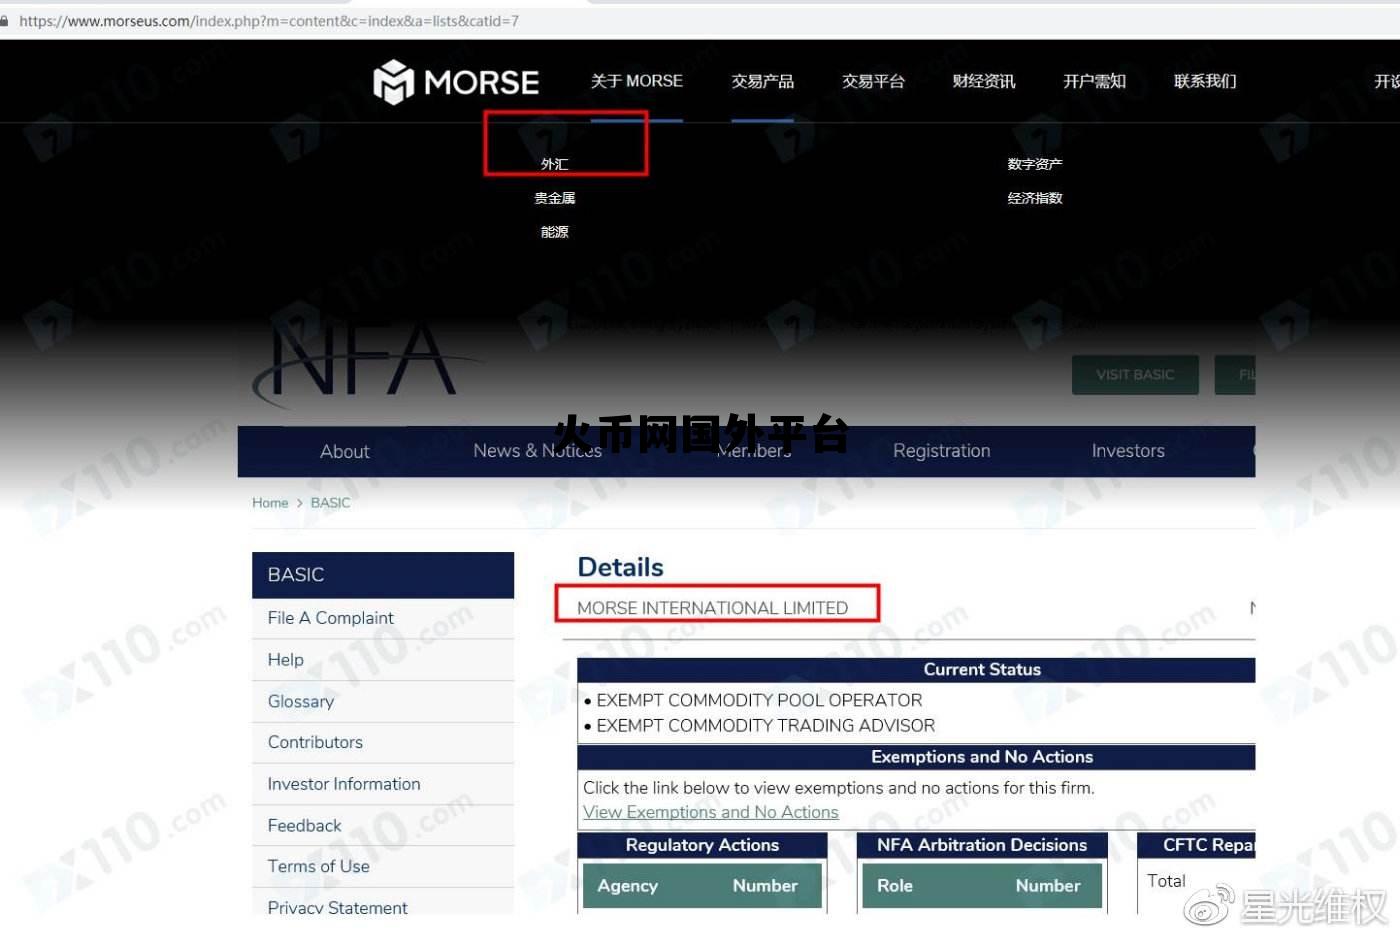
Task: Click the BASIC sidebar header
Action: tap(383, 575)
